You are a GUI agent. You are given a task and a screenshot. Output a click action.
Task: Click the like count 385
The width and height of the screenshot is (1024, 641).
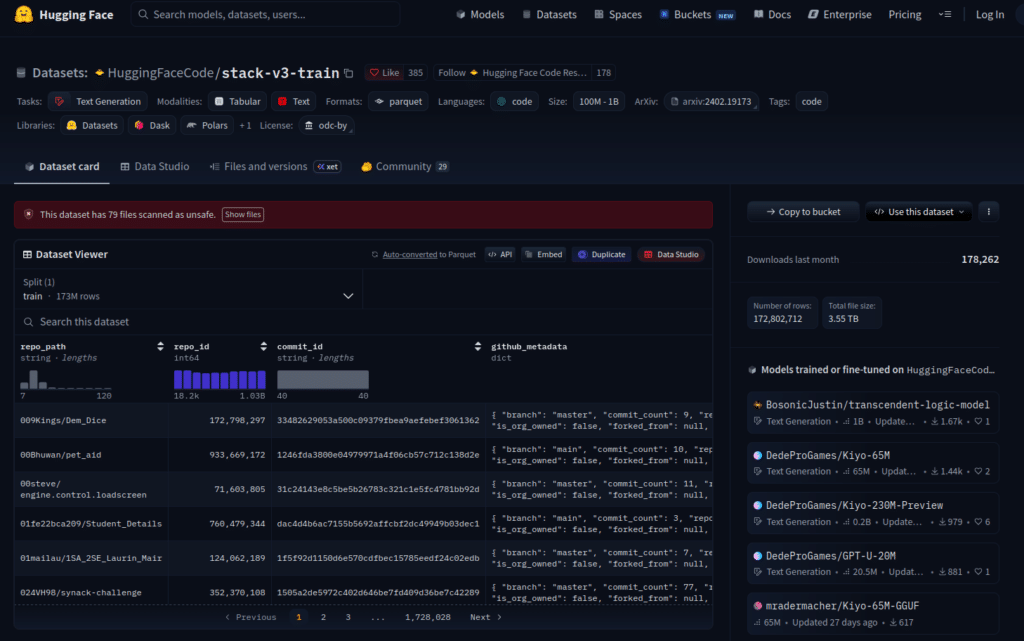(415, 72)
